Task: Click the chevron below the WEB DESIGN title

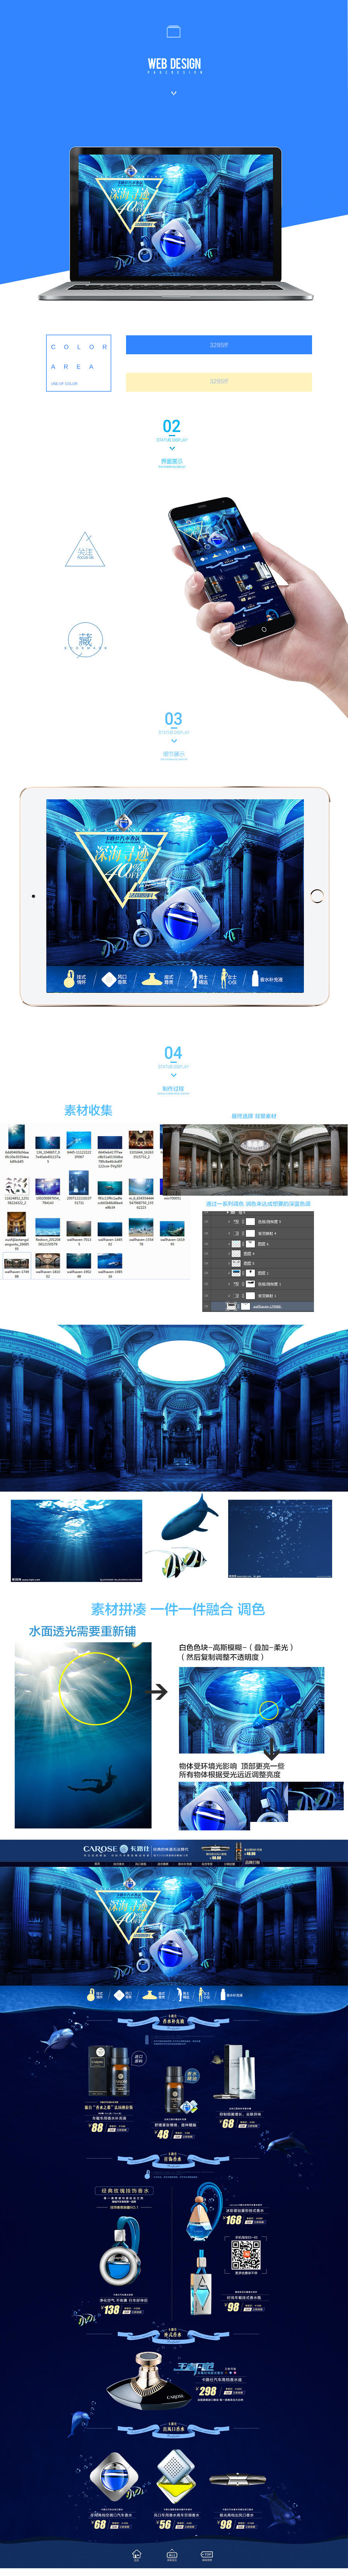Action: pos(174,93)
